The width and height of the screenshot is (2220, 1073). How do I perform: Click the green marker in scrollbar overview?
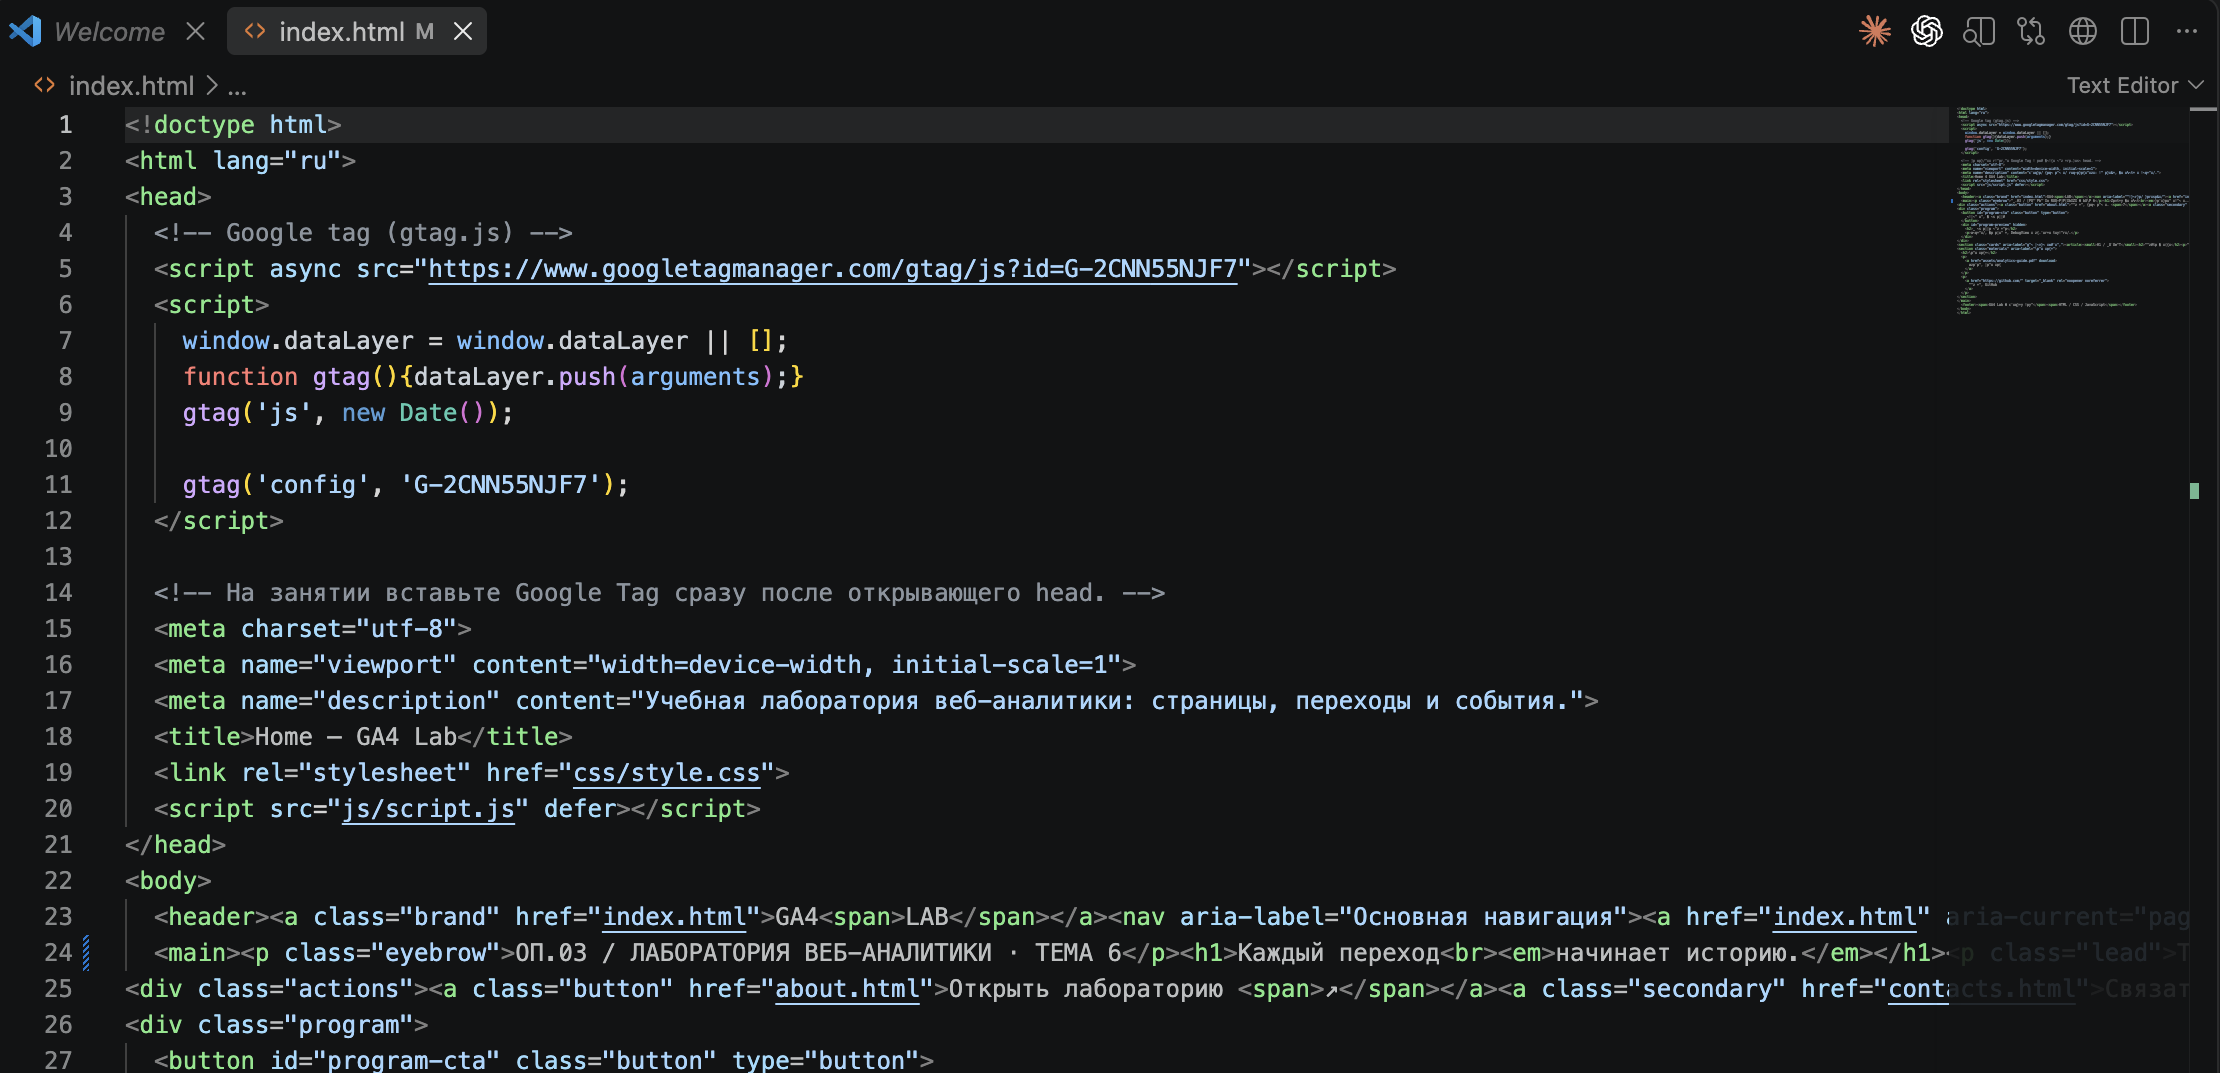[x=2194, y=490]
